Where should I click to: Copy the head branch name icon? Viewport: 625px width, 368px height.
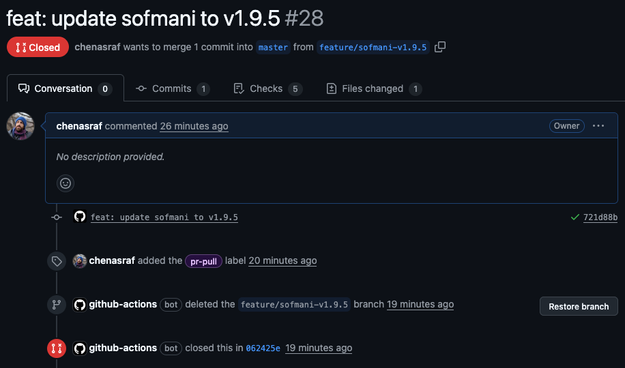(x=440, y=47)
